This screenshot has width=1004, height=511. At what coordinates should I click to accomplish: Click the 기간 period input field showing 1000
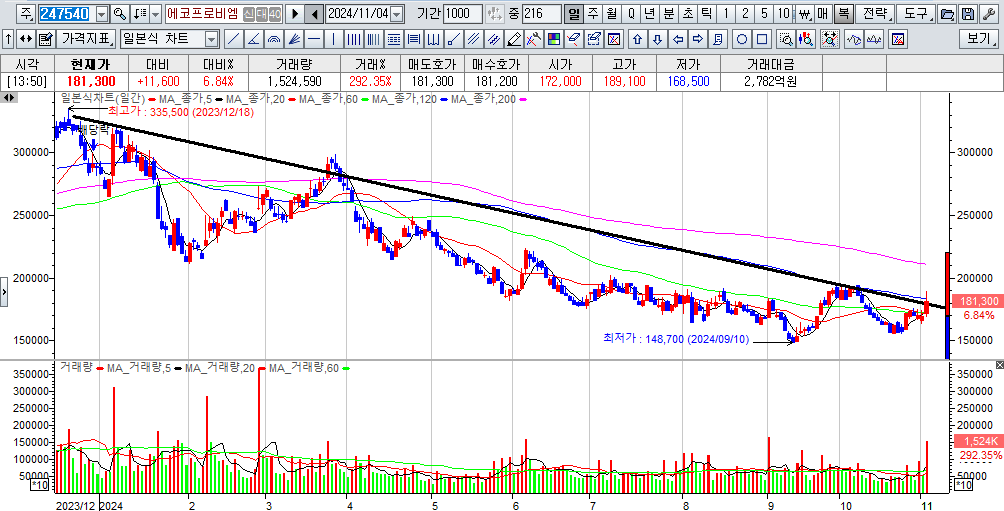tap(461, 14)
